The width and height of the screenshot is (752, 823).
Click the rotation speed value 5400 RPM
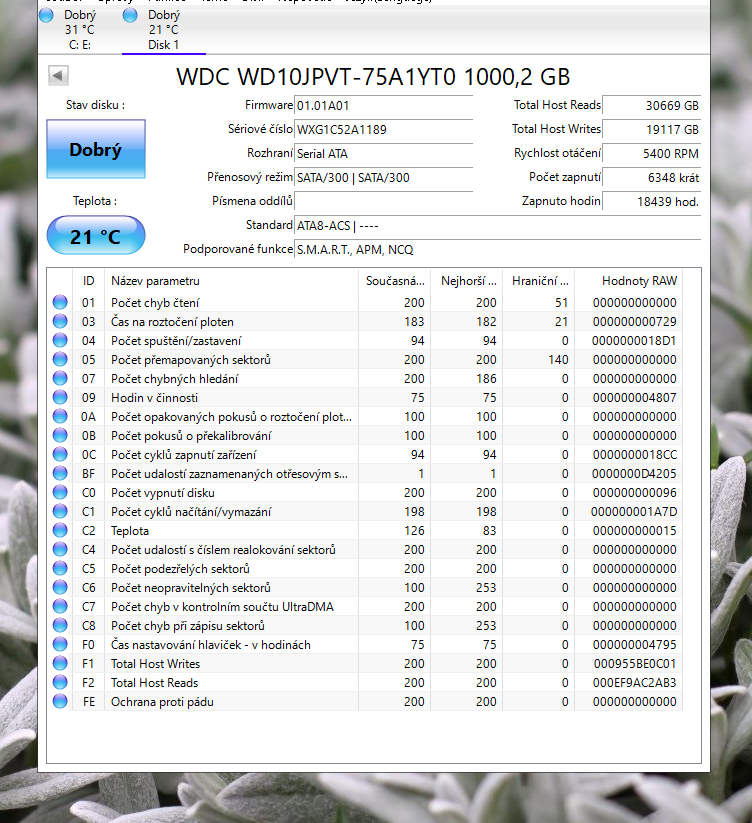pyautogui.click(x=651, y=154)
